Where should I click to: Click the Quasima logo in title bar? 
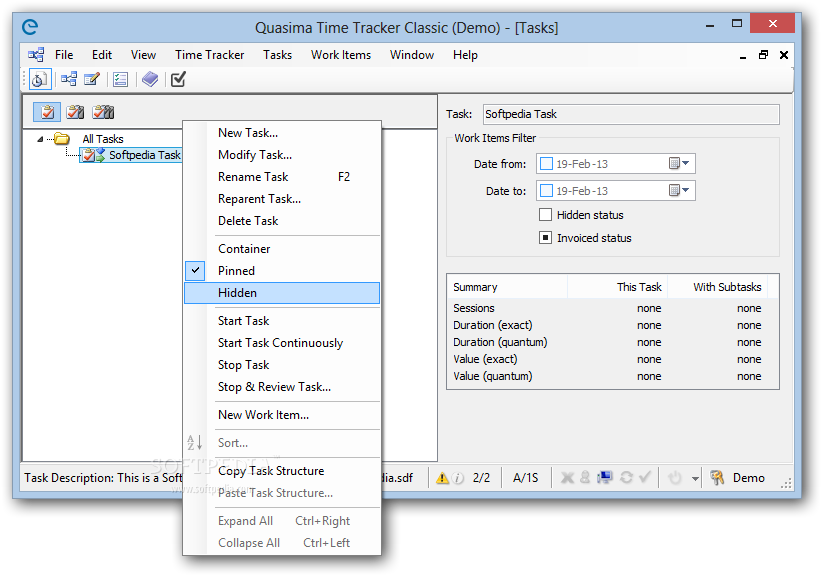(30, 27)
